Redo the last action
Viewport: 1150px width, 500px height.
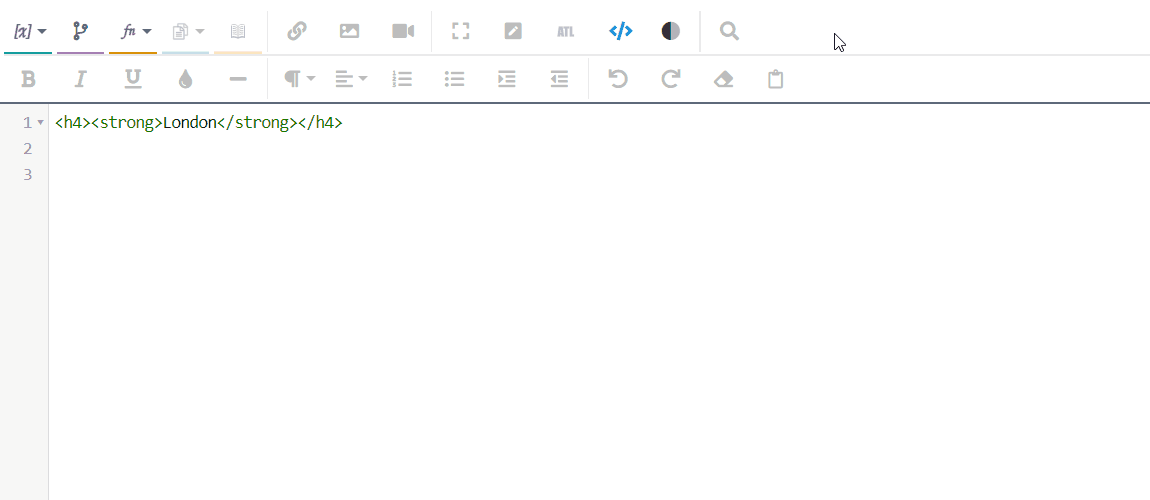670,78
